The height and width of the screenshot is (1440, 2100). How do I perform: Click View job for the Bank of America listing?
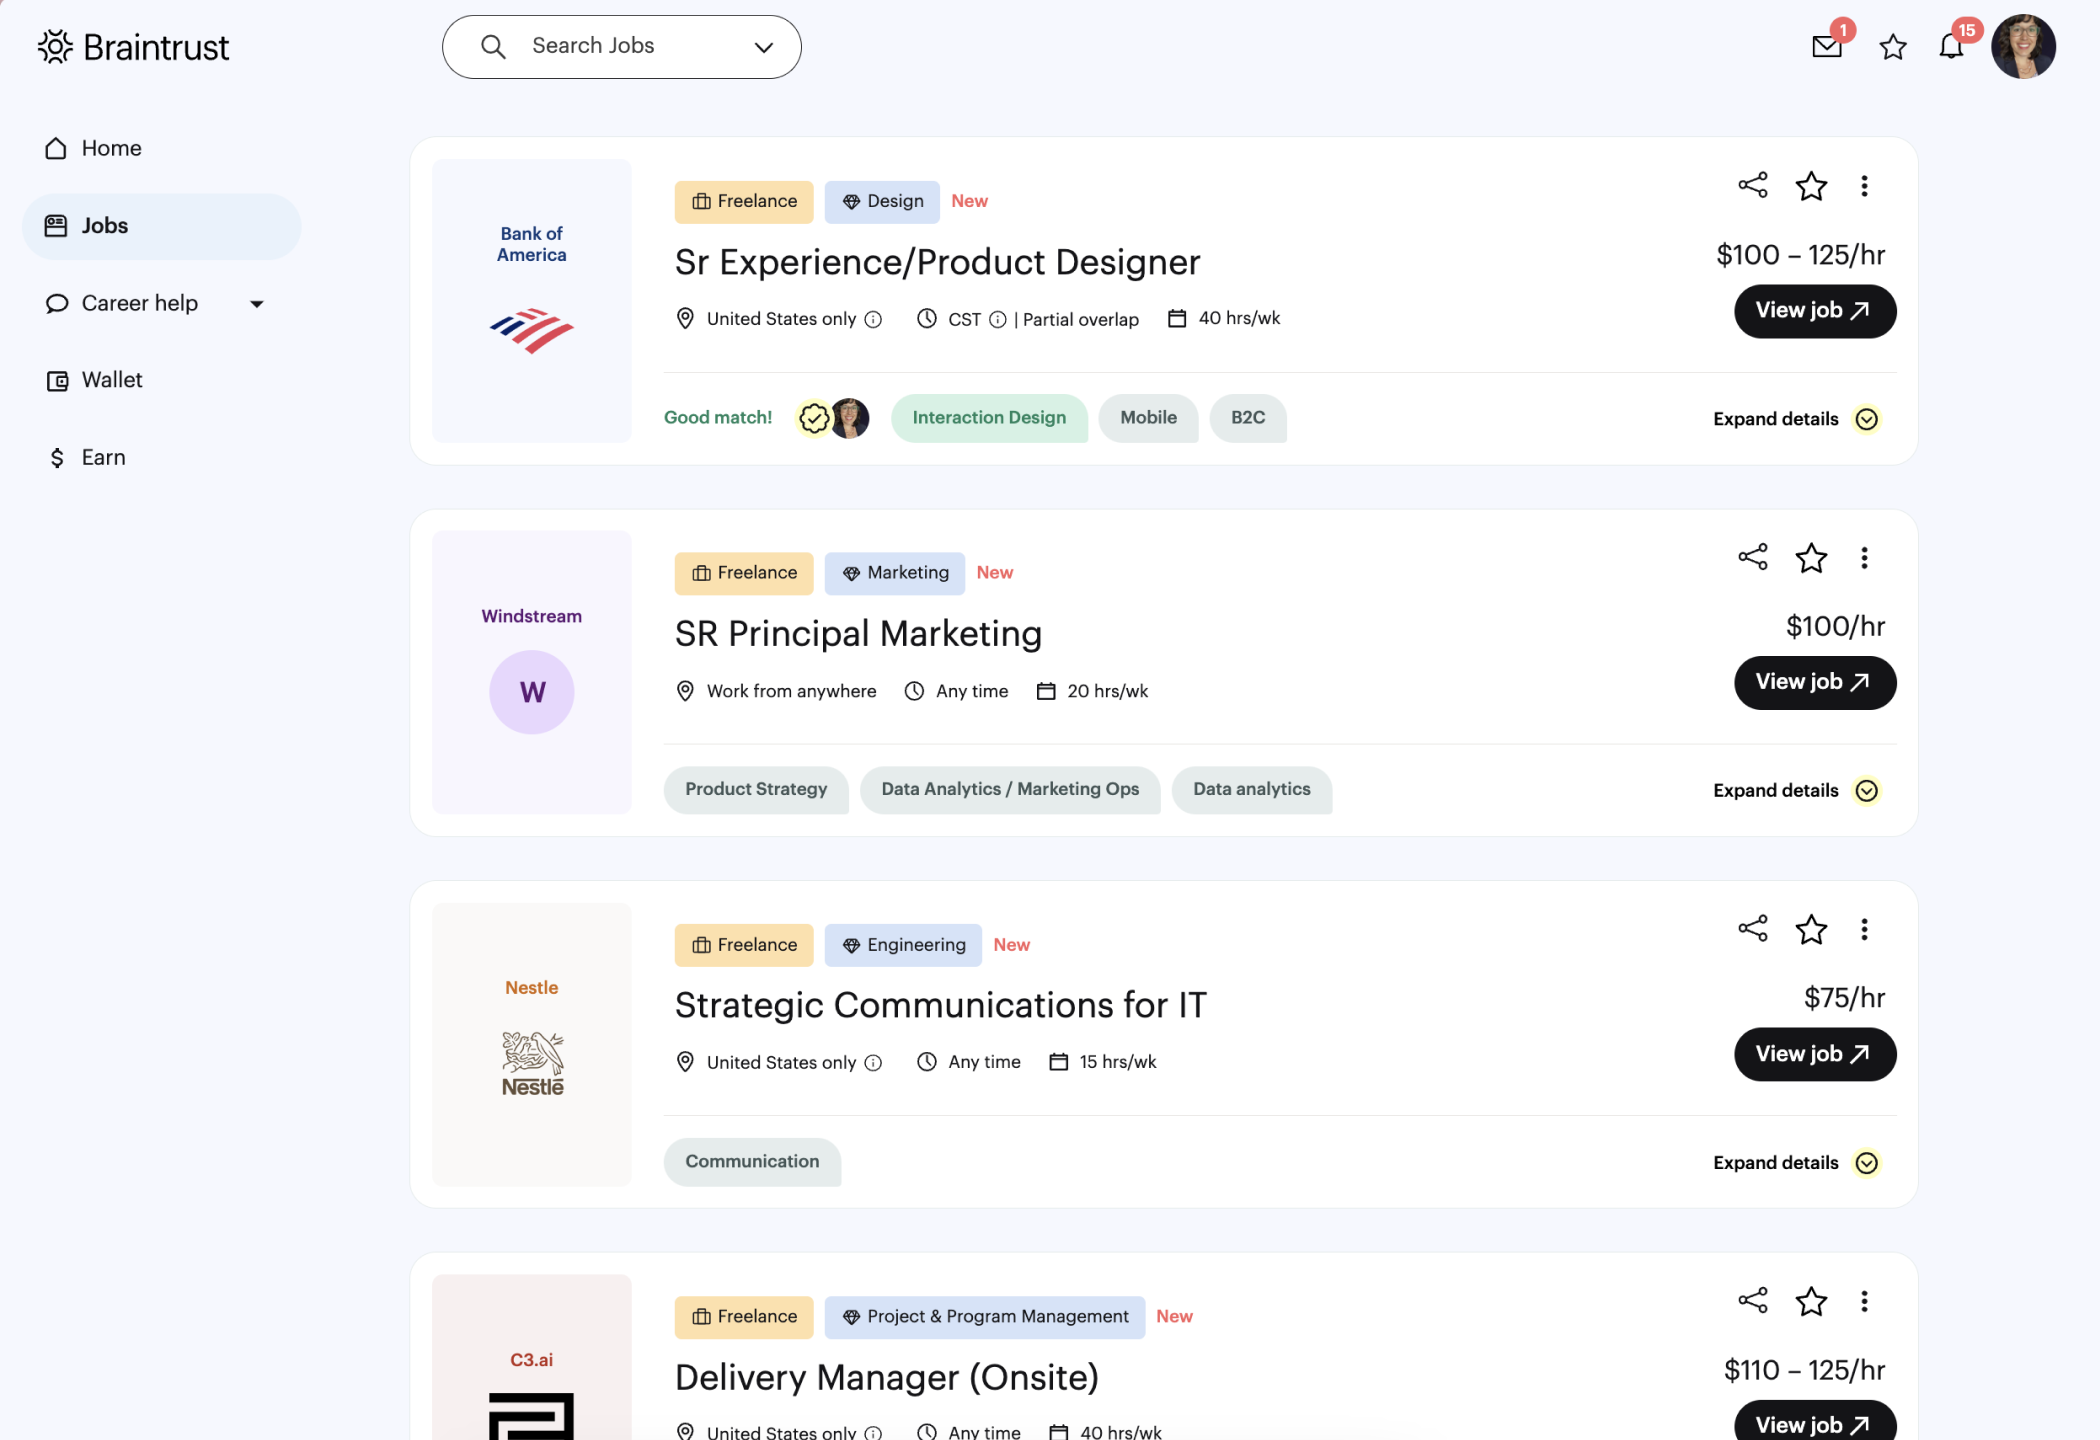click(x=1814, y=311)
